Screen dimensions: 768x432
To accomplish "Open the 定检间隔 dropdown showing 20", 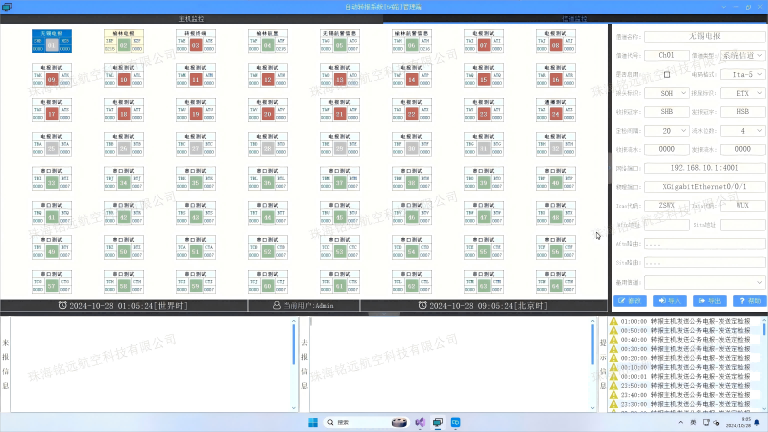I will click(x=667, y=131).
